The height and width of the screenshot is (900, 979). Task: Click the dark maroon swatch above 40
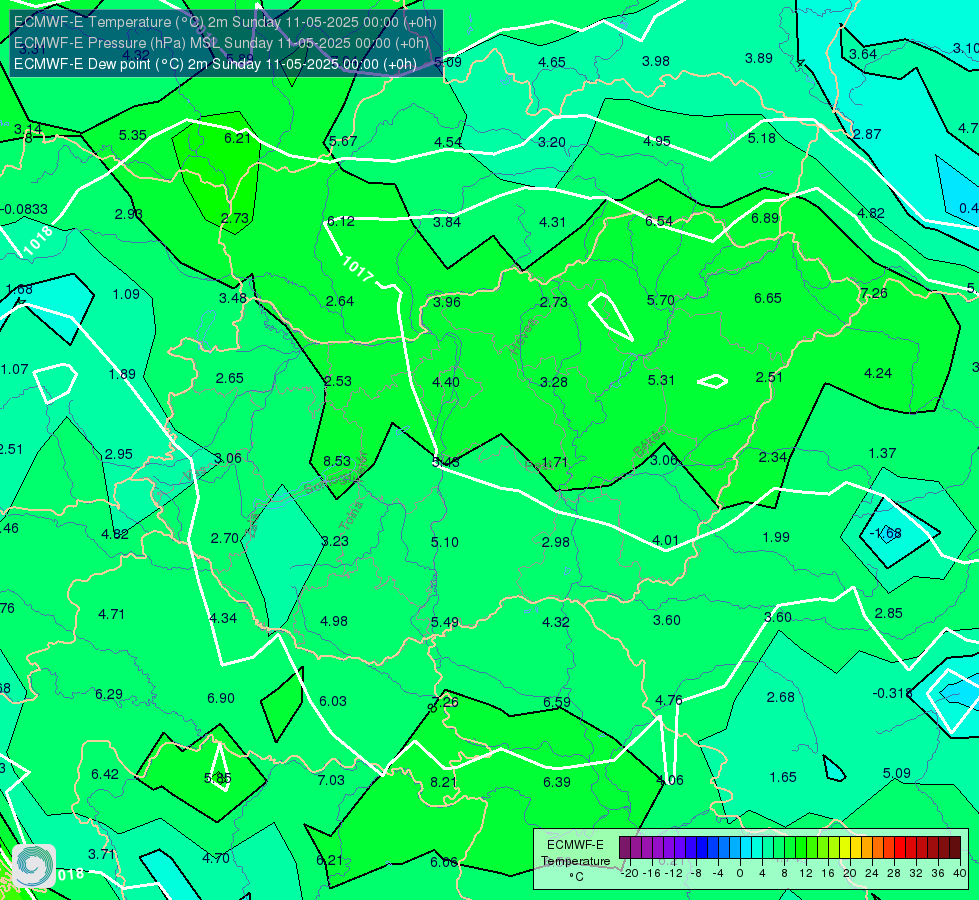(x=955, y=848)
